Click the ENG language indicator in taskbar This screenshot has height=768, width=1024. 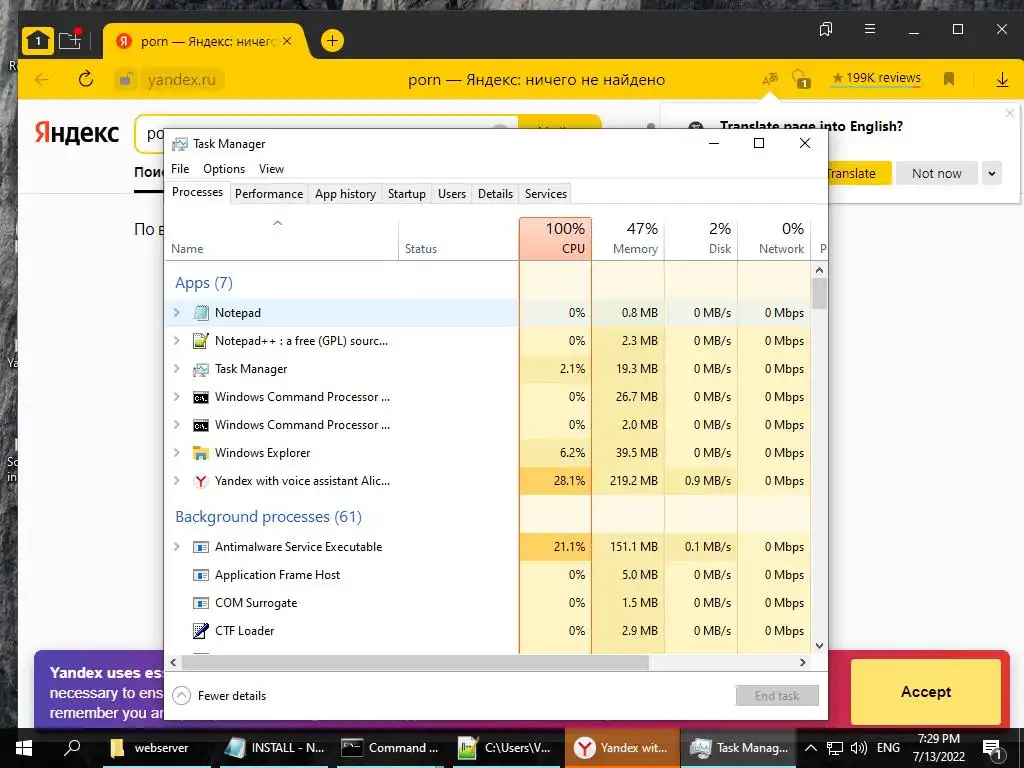click(x=888, y=748)
